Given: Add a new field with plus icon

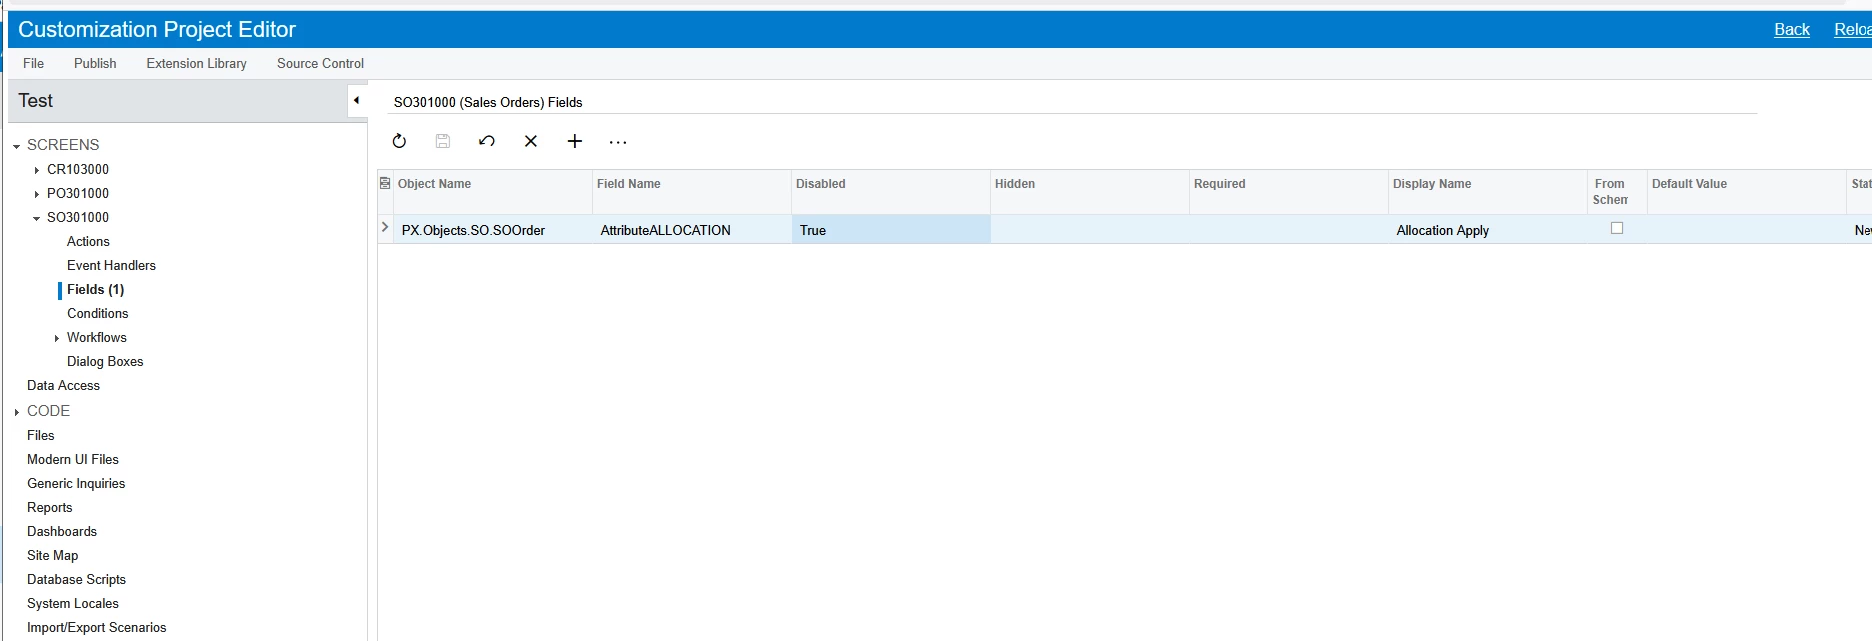Looking at the screenshot, I should (x=575, y=141).
